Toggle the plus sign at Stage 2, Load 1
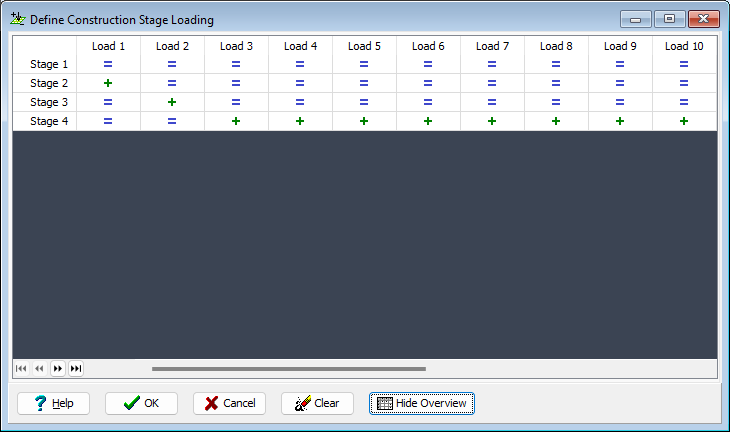The height and width of the screenshot is (432, 730). [108, 83]
